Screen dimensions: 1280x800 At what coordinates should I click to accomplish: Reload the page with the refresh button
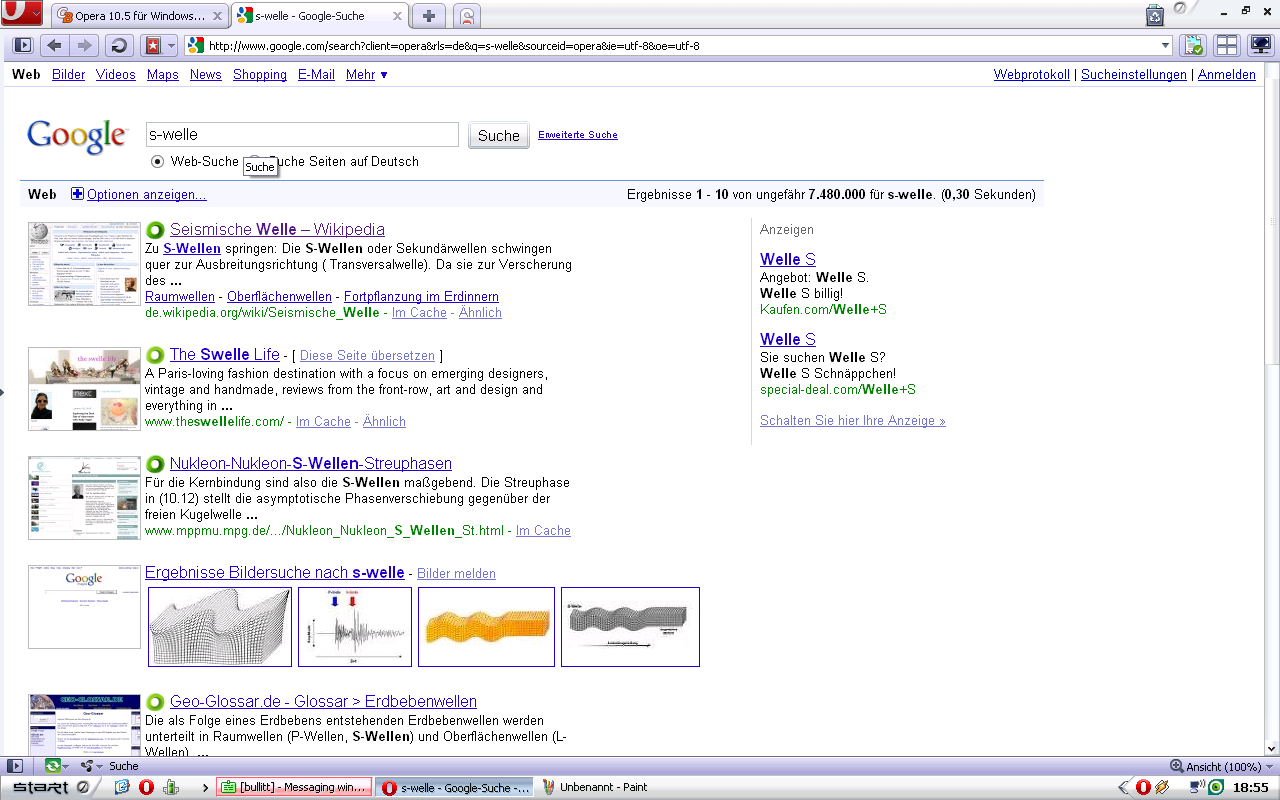119,46
